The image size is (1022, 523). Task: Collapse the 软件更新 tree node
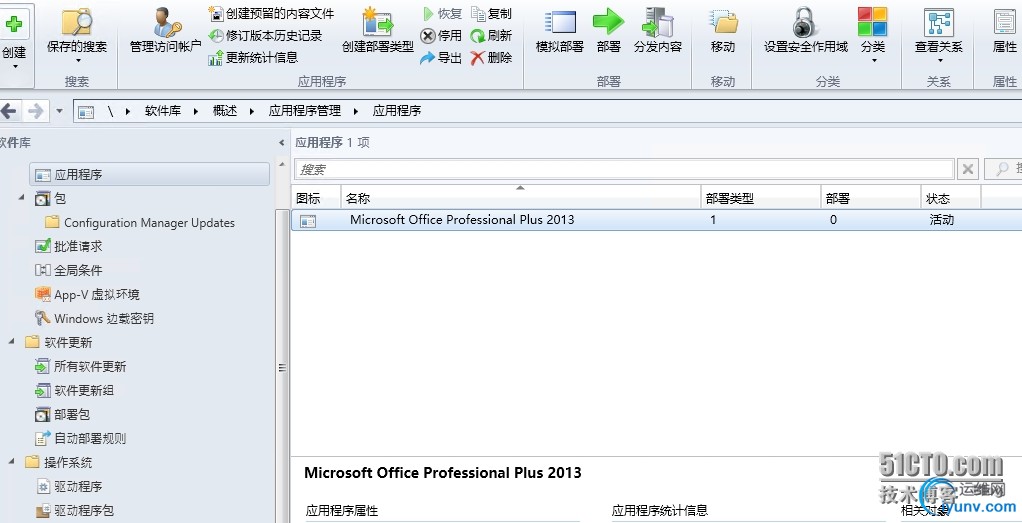click(12, 342)
